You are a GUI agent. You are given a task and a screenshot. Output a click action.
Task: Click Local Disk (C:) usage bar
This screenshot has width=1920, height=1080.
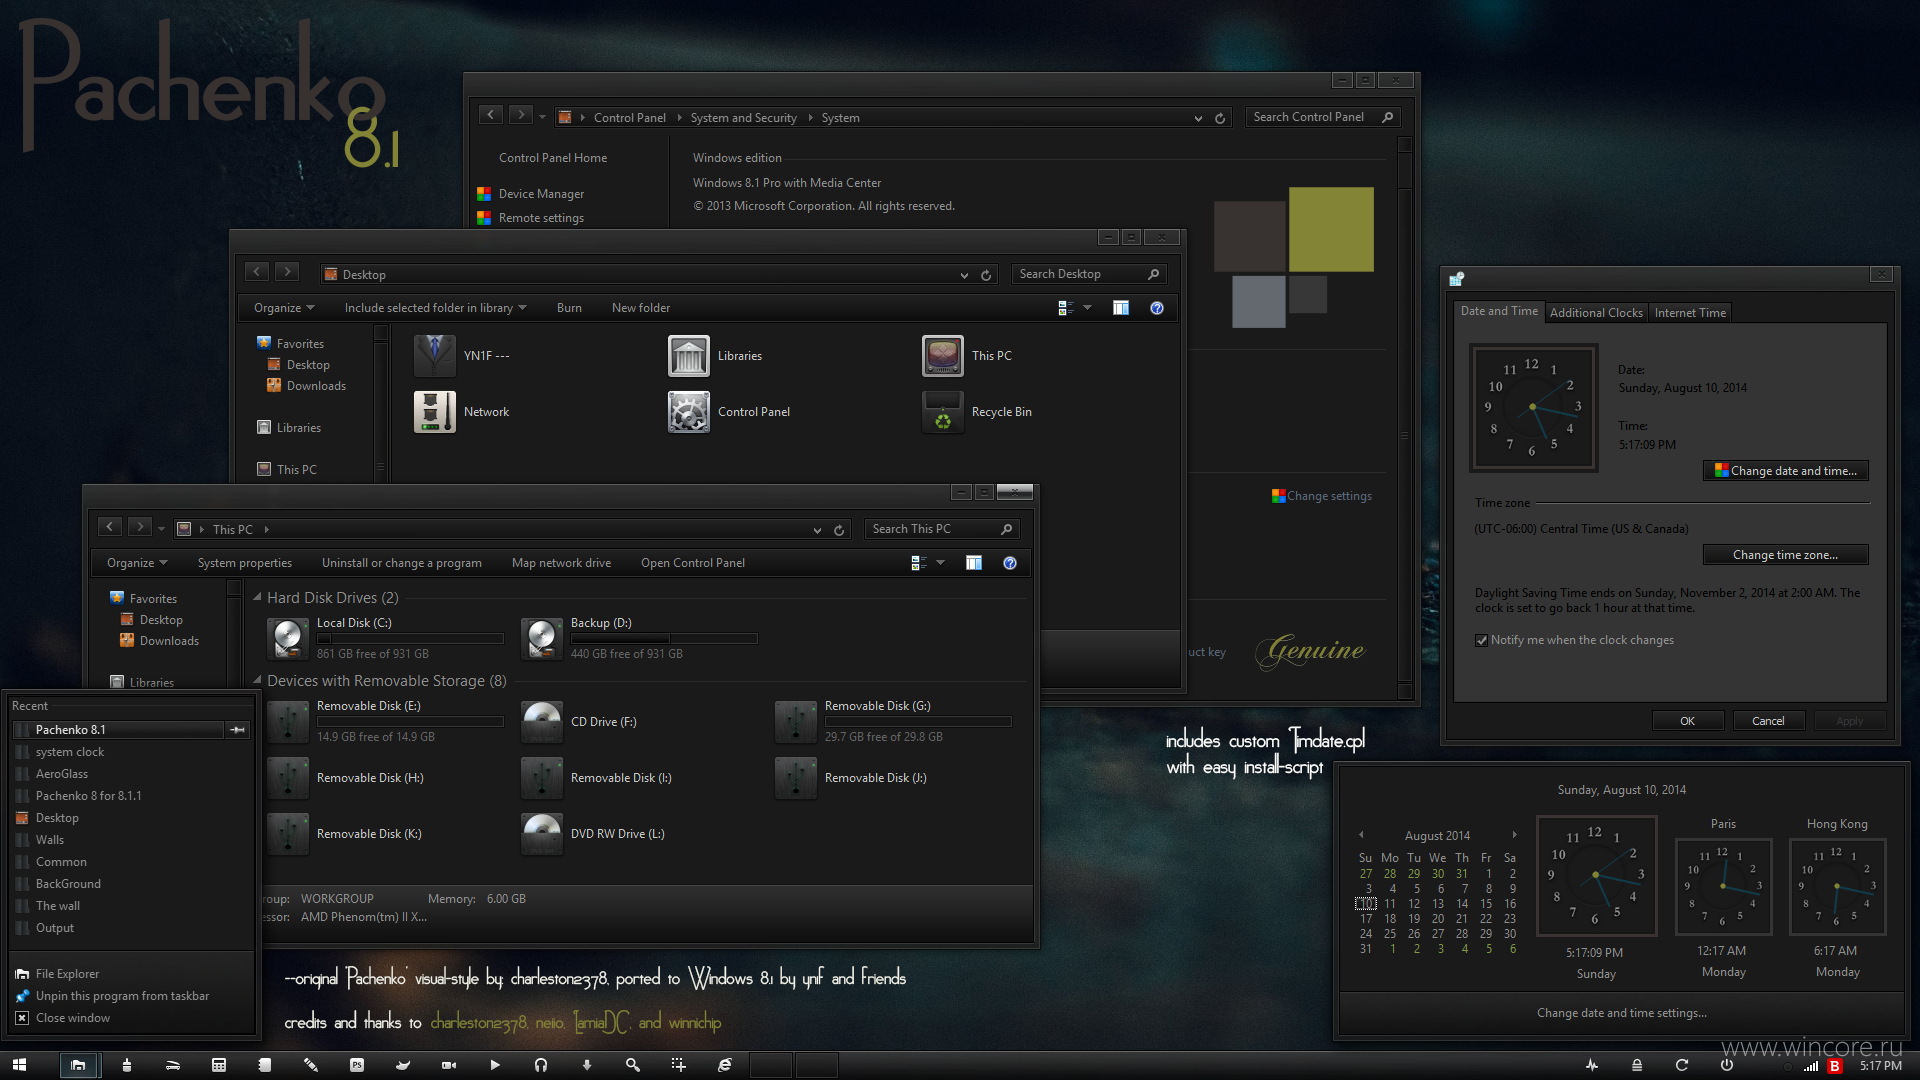coord(410,638)
